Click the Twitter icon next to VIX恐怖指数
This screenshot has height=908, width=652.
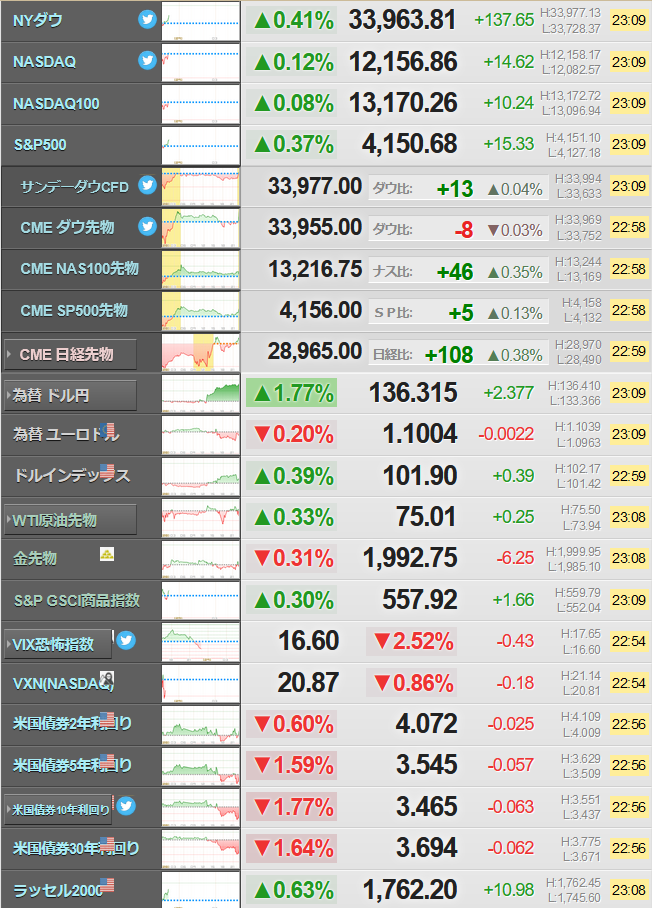click(126, 640)
